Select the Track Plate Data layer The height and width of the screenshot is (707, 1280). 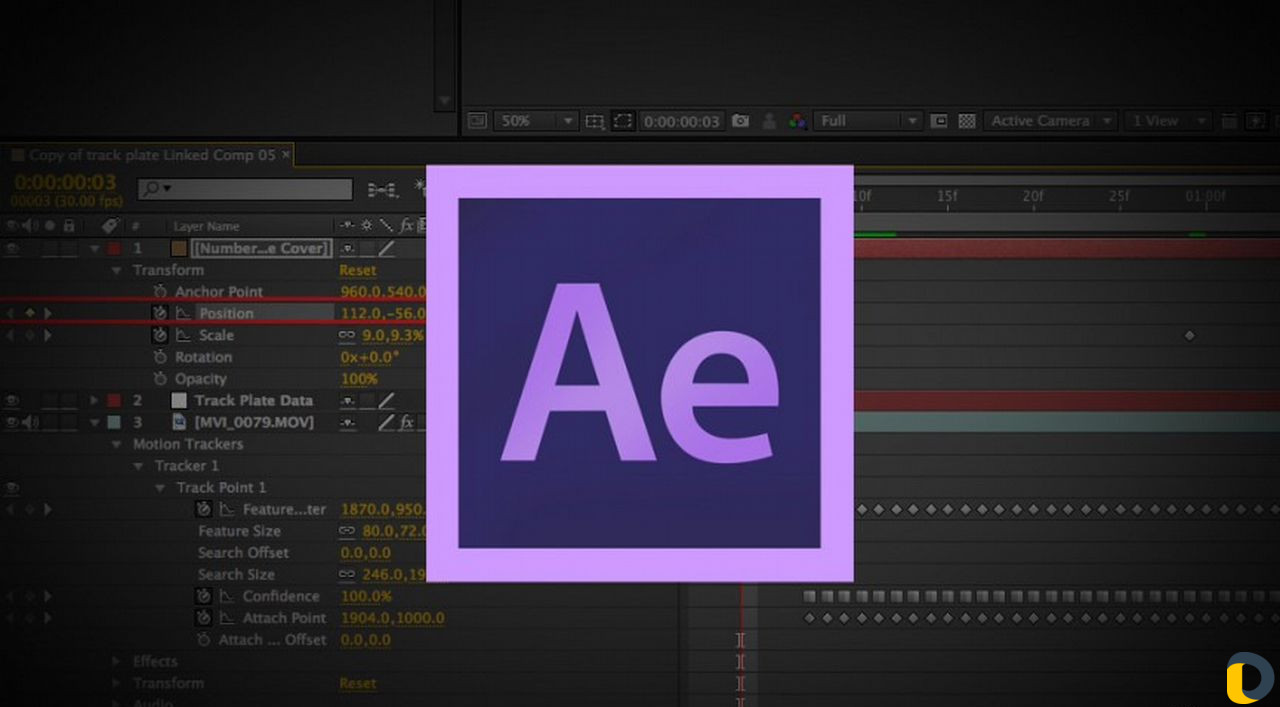coord(254,401)
